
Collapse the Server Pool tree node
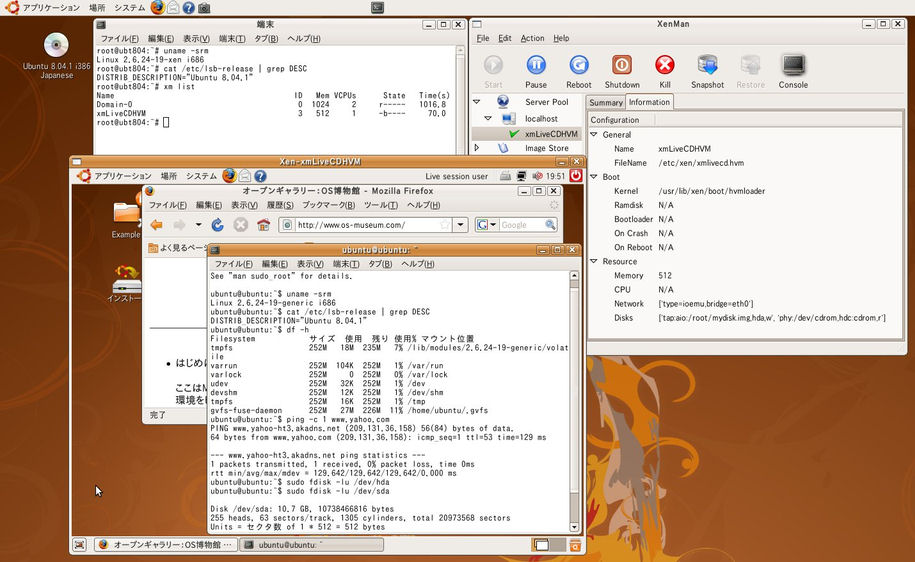point(477,102)
